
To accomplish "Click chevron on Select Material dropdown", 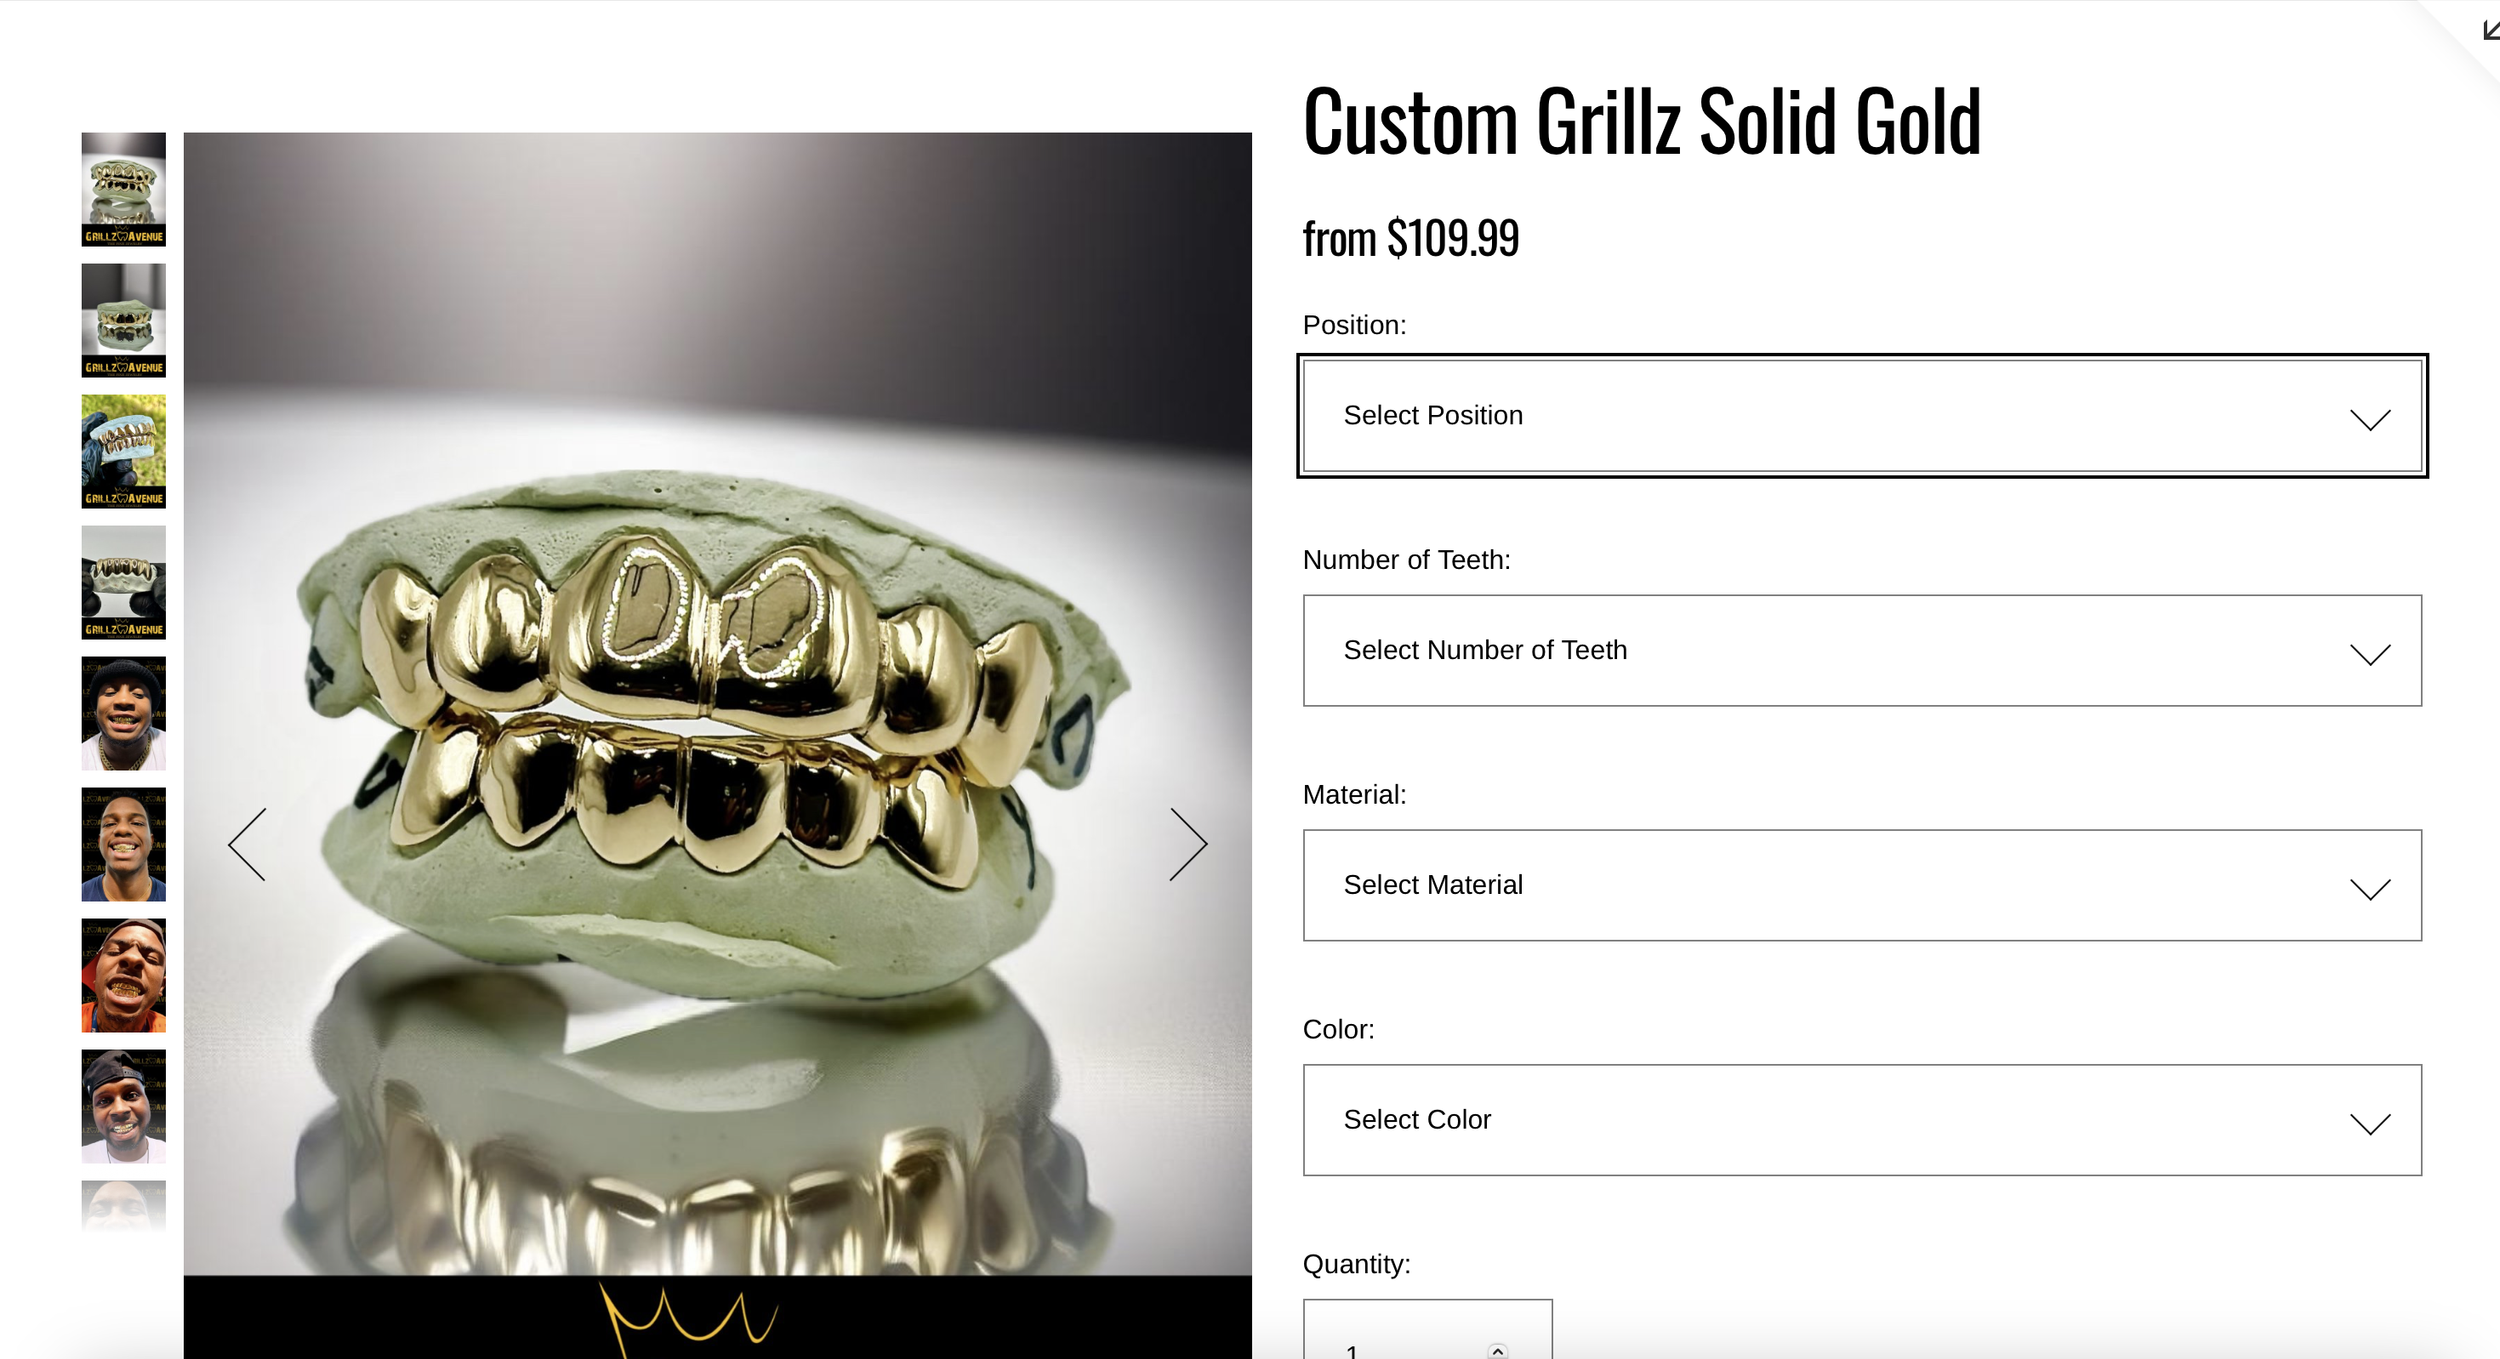I will (2369, 889).
